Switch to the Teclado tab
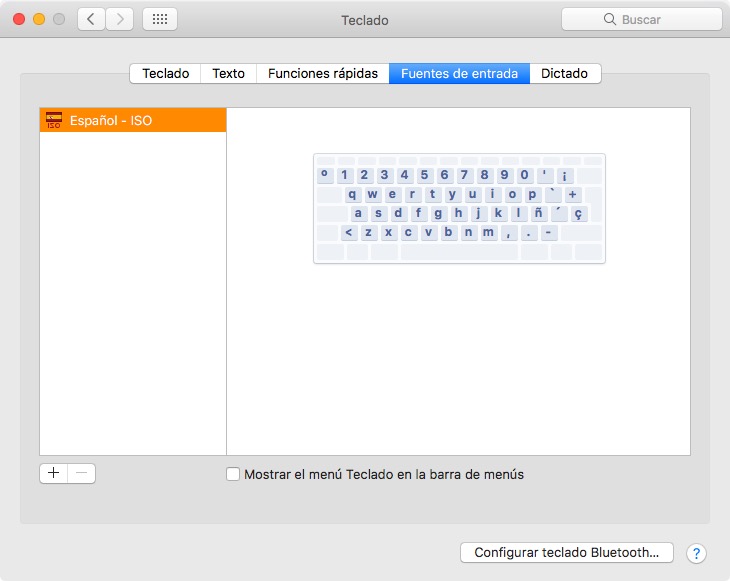Viewport: 730px width, 581px height. click(165, 74)
